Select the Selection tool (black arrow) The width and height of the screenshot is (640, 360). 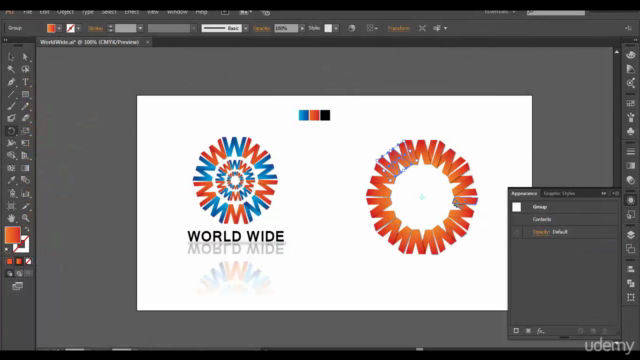point(11,57)
